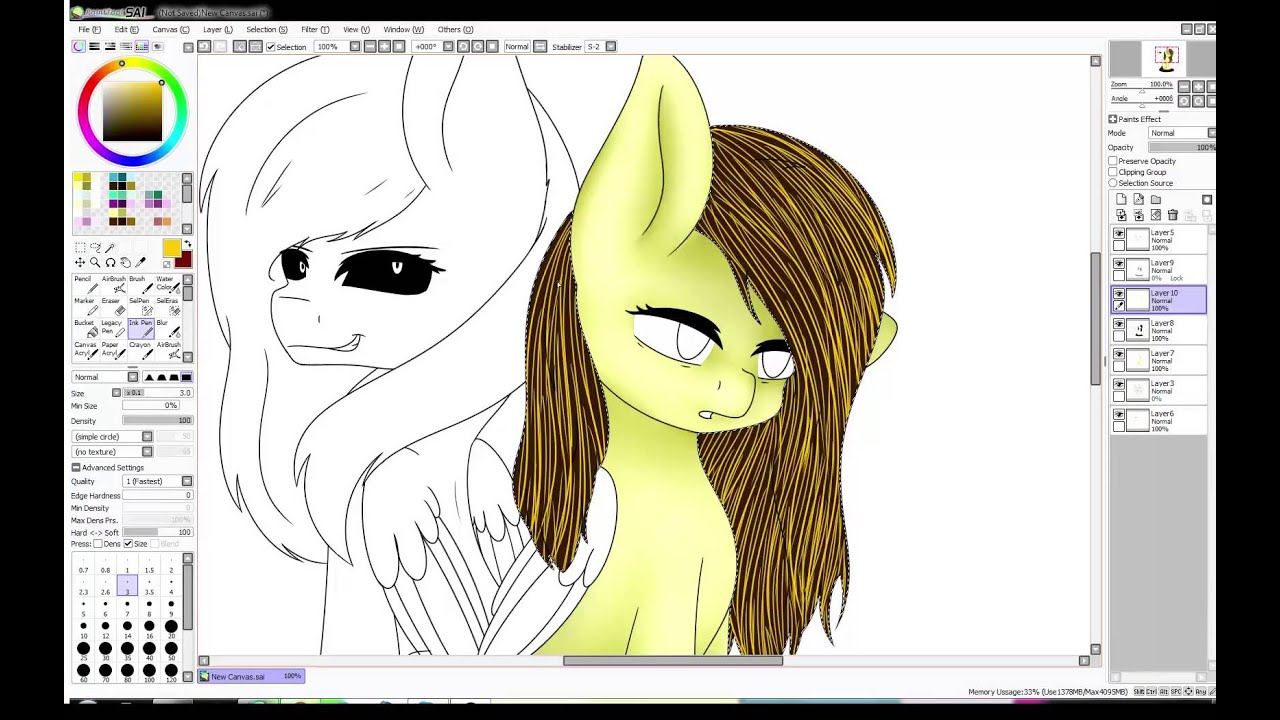Create a new layer folder
The width and height of the screenshot is (1280, 720).
(x=1156, y=200)
